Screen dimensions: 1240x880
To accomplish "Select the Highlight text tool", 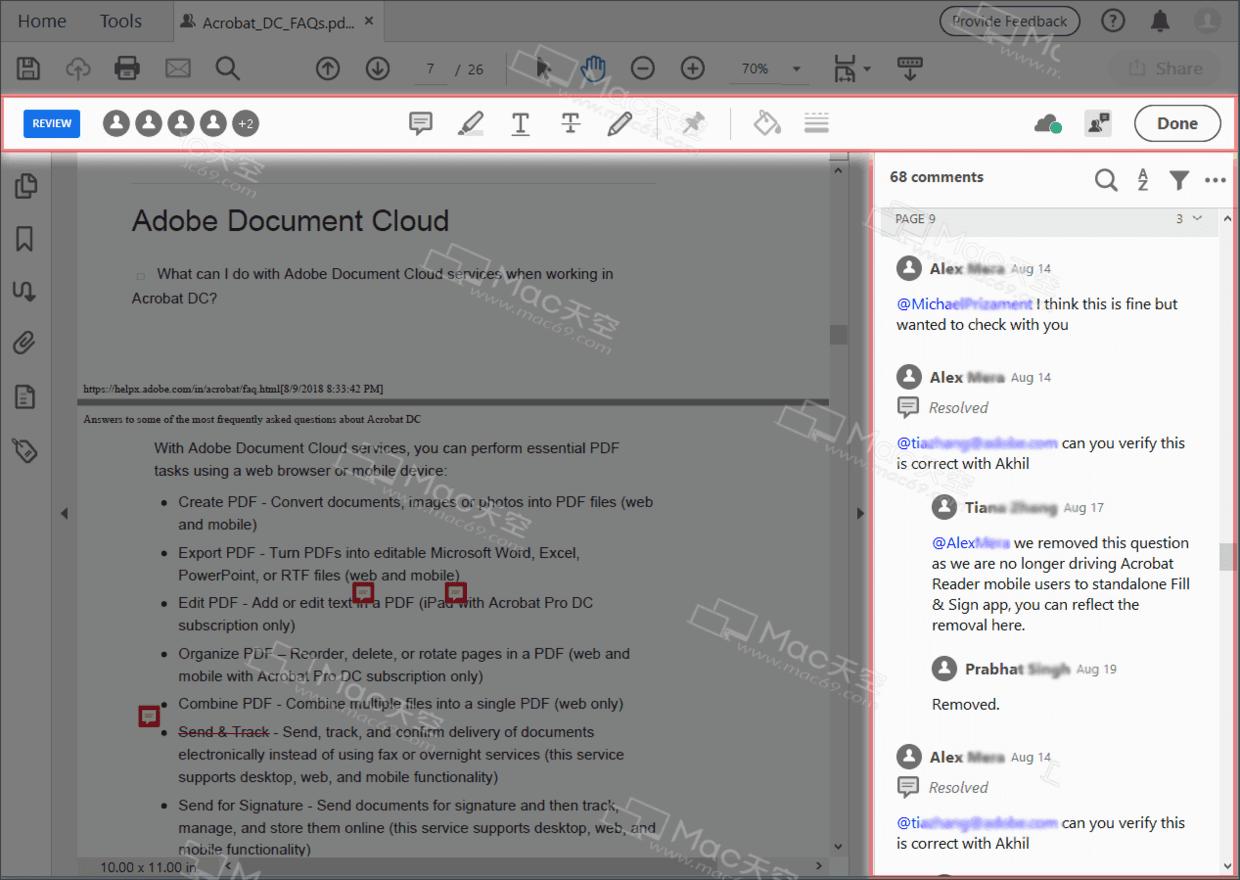I will click(470, 123).
